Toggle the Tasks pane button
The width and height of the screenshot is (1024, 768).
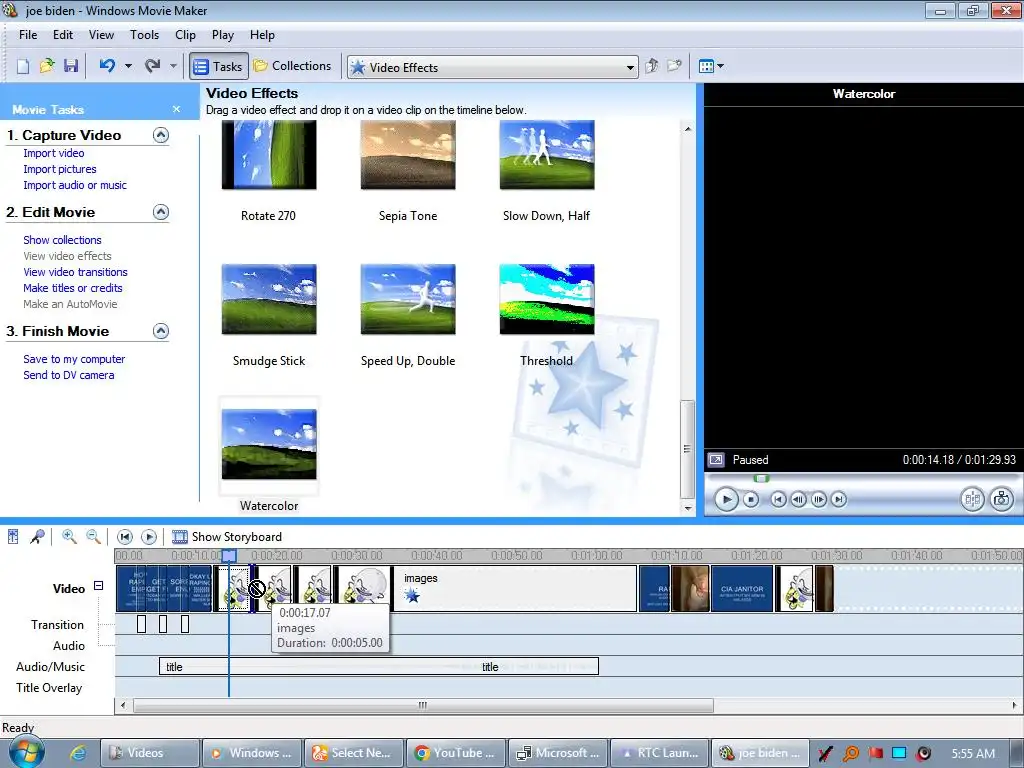point(219,66)
